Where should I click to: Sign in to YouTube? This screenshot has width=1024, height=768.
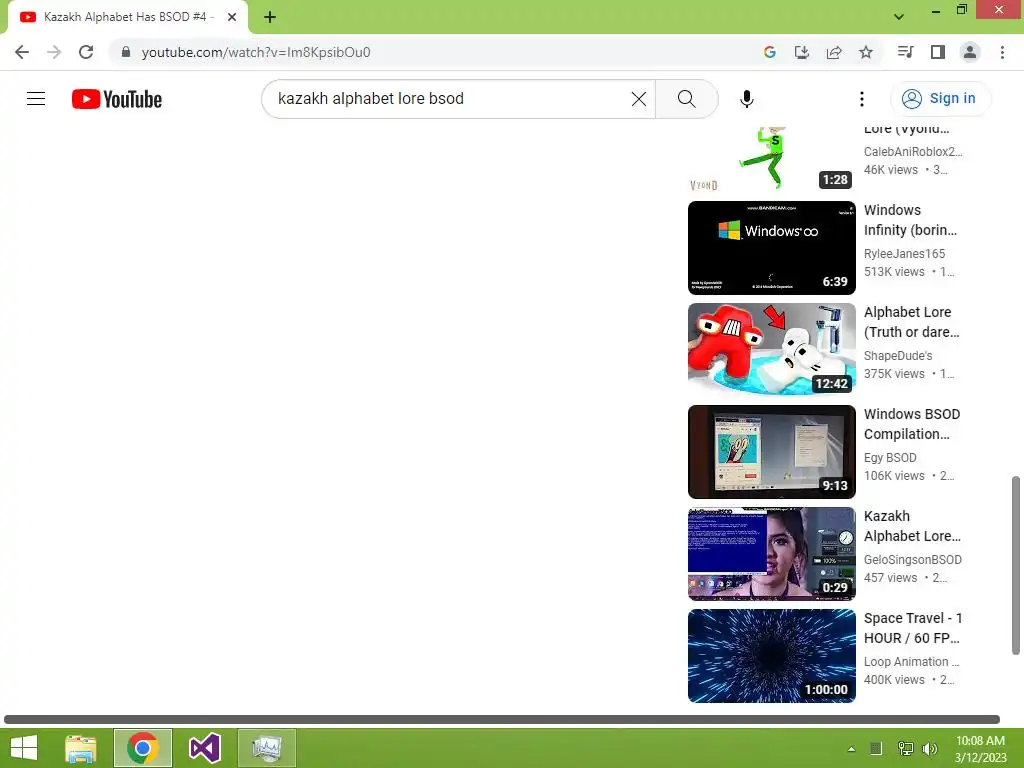(940, 99)
